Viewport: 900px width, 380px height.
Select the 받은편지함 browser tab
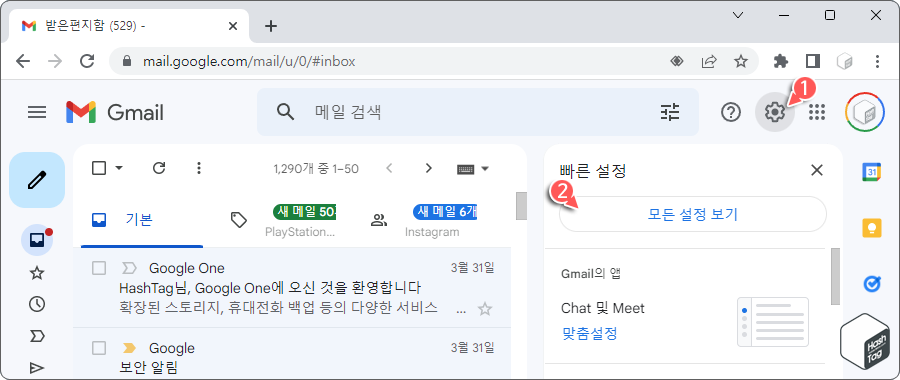point(130,26)
